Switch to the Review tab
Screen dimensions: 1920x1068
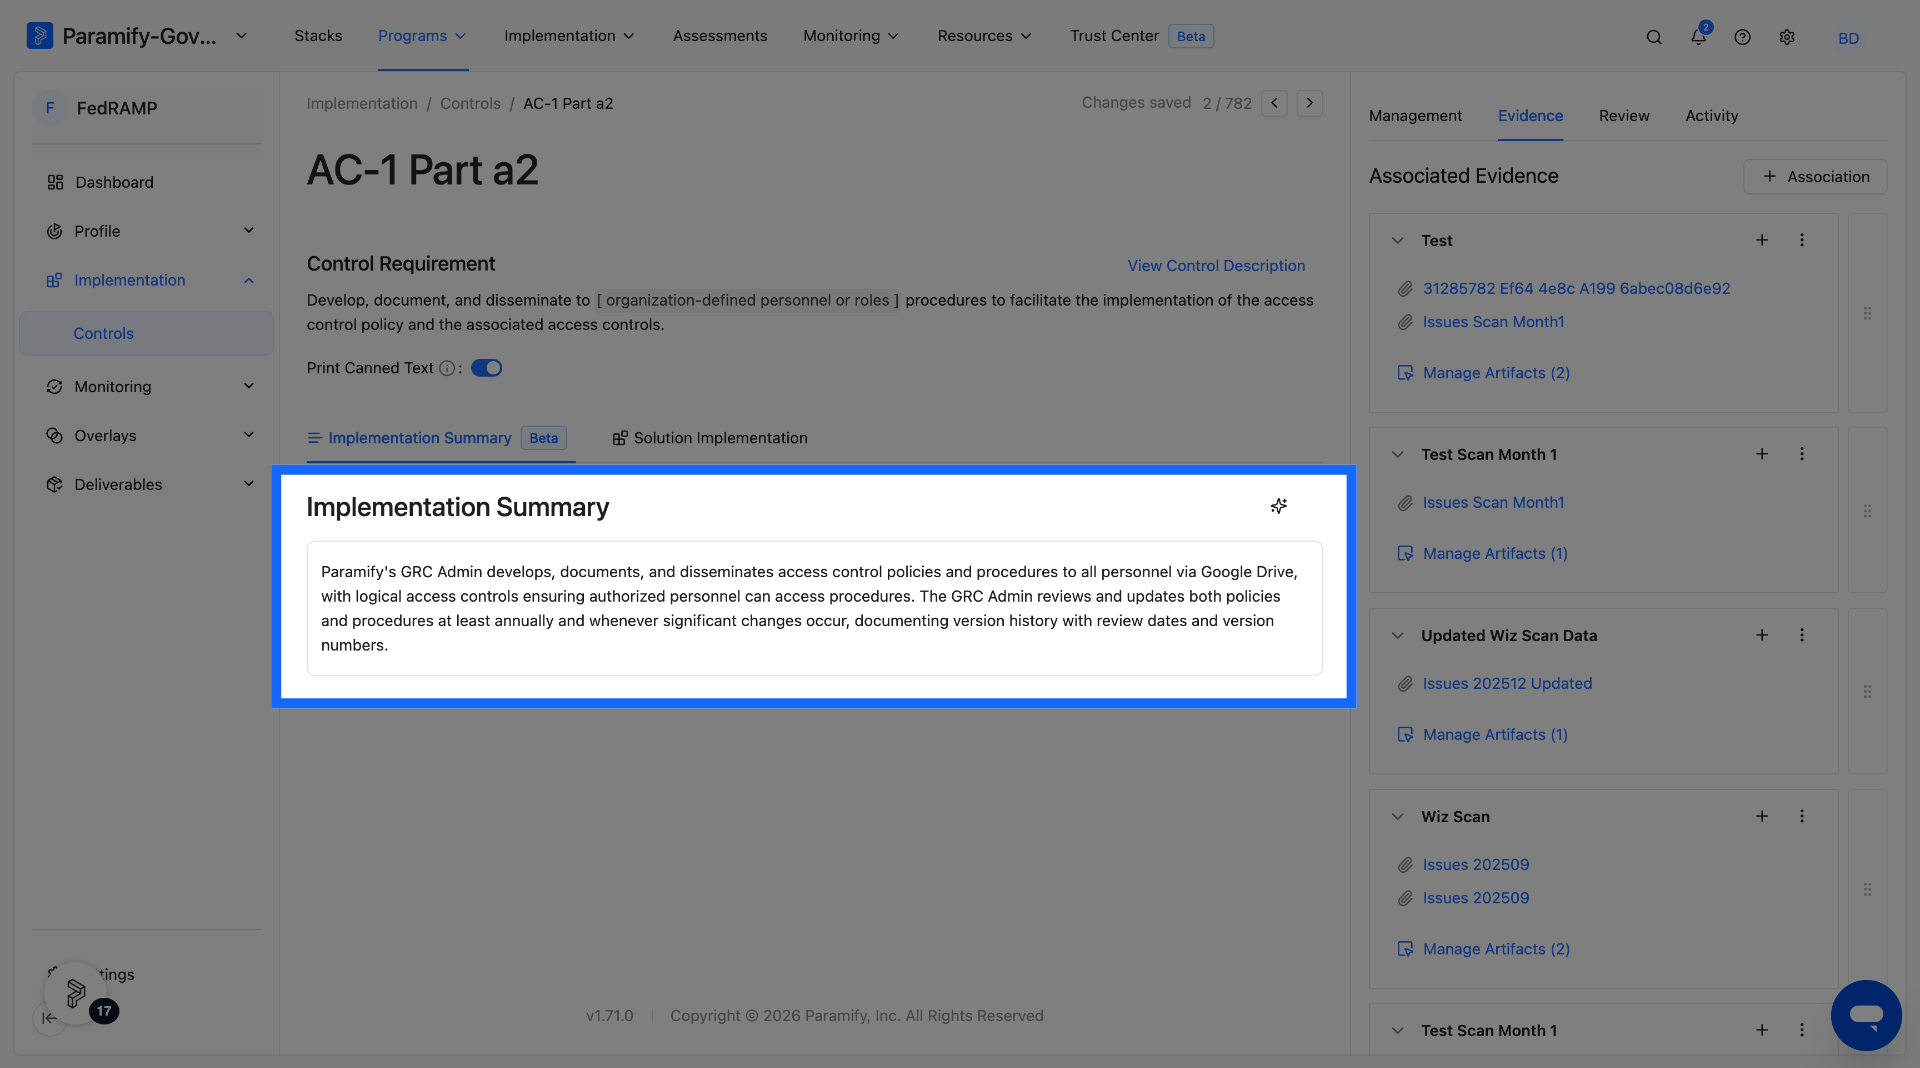click(x=1624, y=116)
